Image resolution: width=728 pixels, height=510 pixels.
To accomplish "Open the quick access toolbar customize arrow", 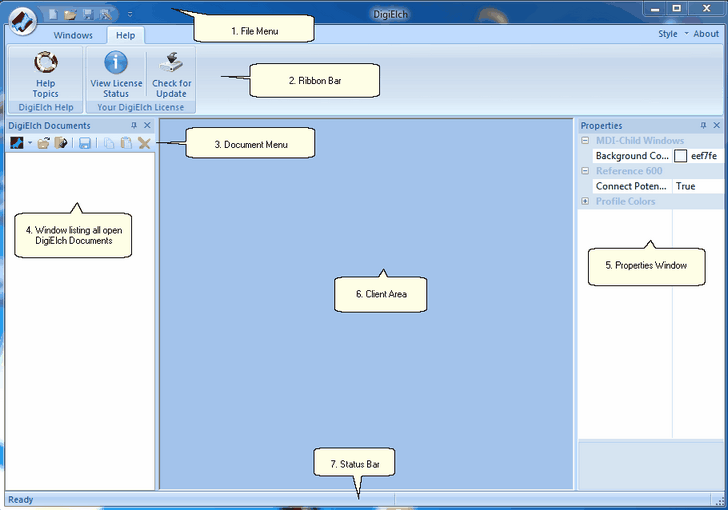I will pyautogui.click(x=130, y=14).
